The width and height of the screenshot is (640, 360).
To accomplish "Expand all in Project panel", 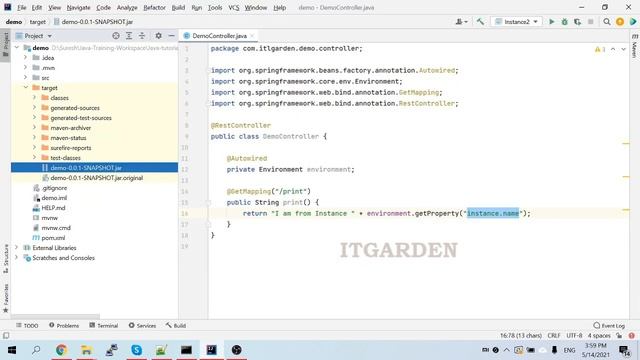I will coord(129,36).
